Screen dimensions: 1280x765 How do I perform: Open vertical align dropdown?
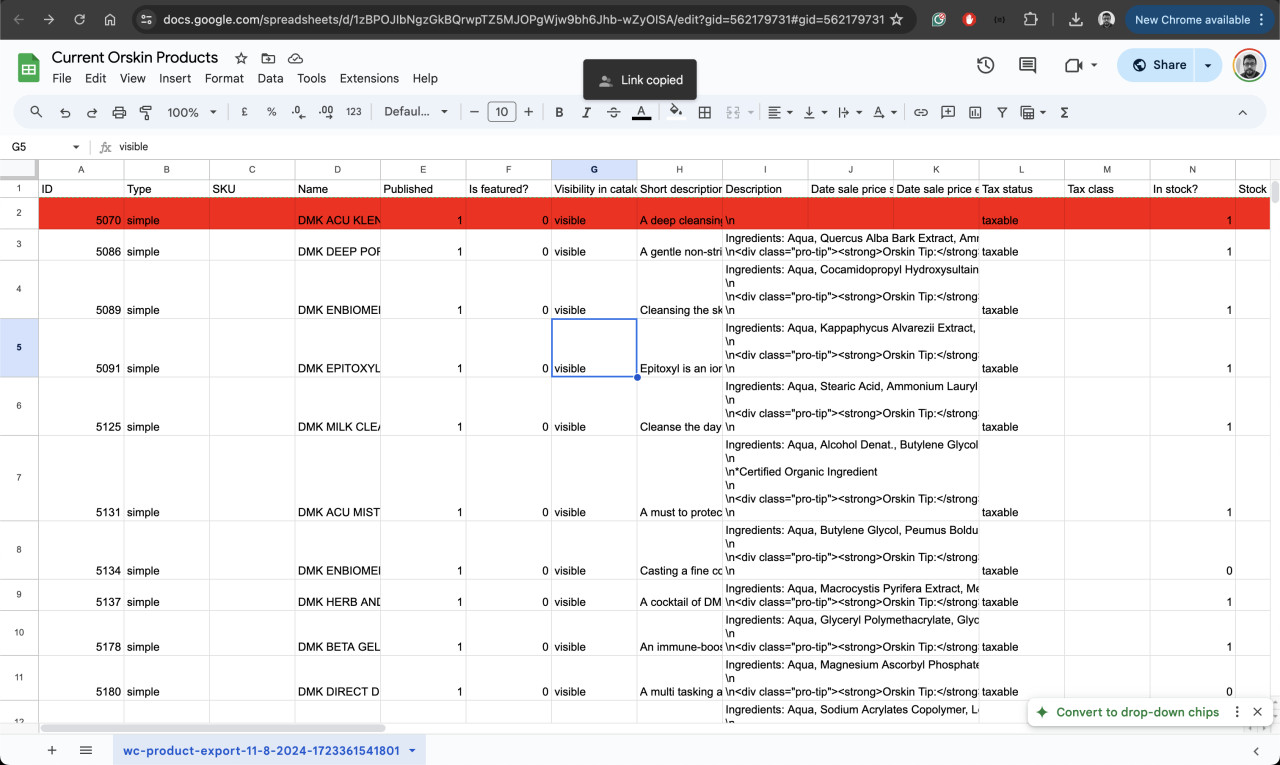coord(815,112)
